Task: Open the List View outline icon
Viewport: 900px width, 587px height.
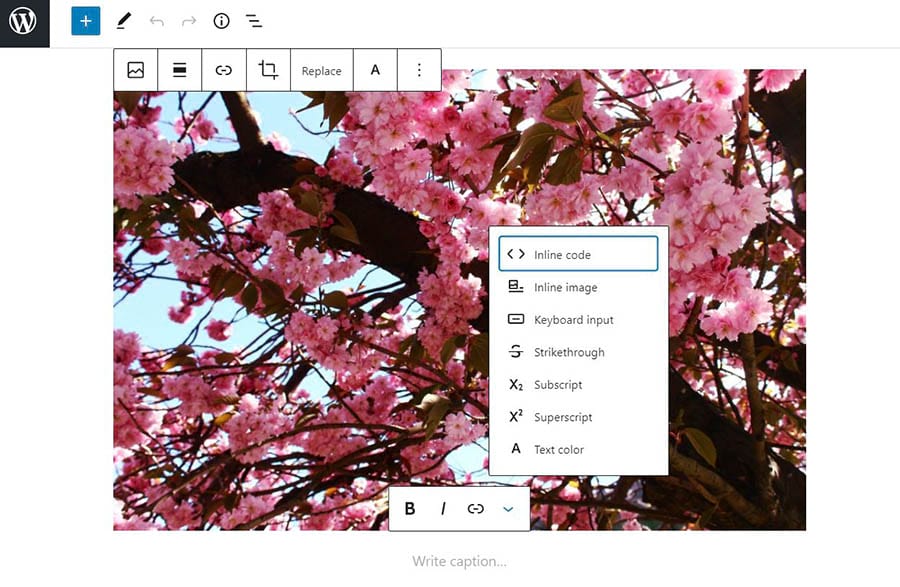Action: (254, 21)
